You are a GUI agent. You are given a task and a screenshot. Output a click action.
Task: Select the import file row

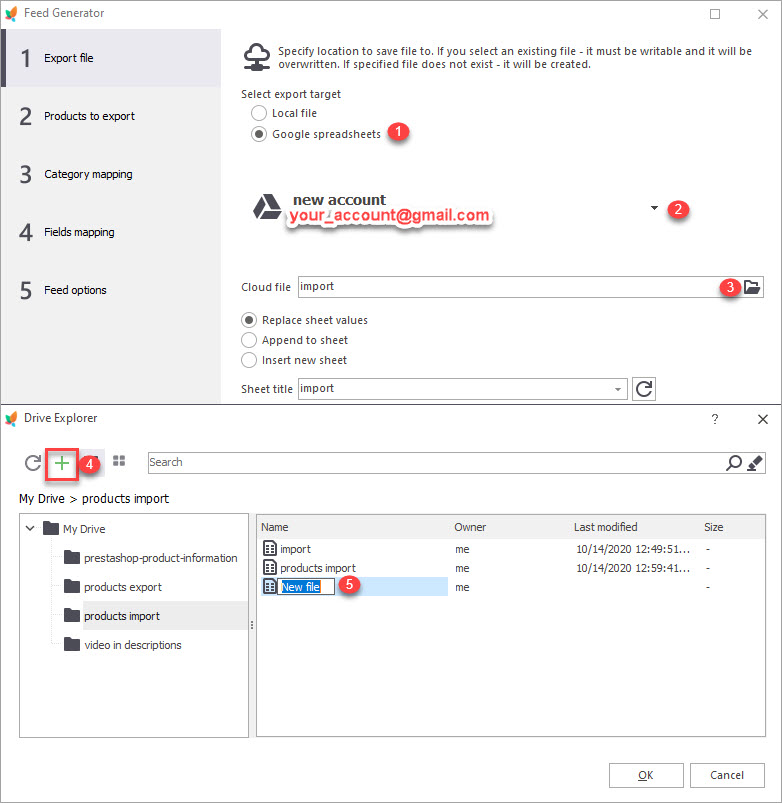click(511, 549)
